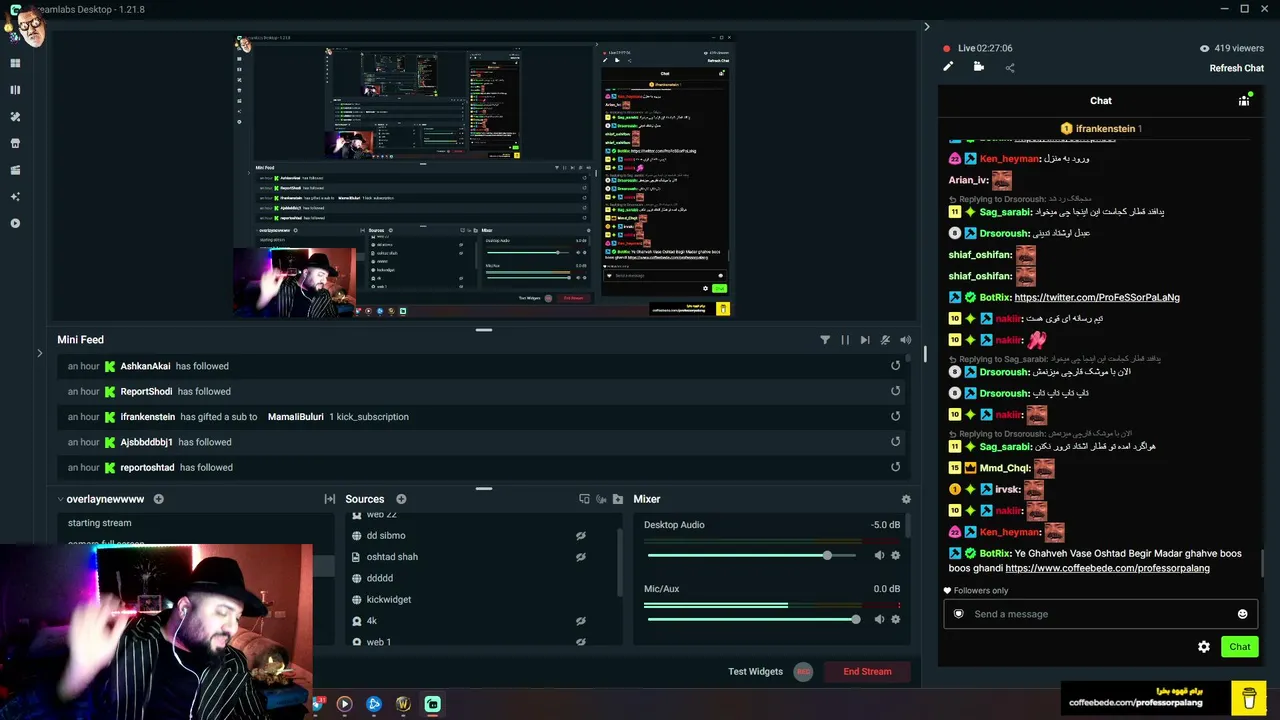Open the Highlighter clapperboard icon
Screen dimensions: 1280x720
pos(15,170)
